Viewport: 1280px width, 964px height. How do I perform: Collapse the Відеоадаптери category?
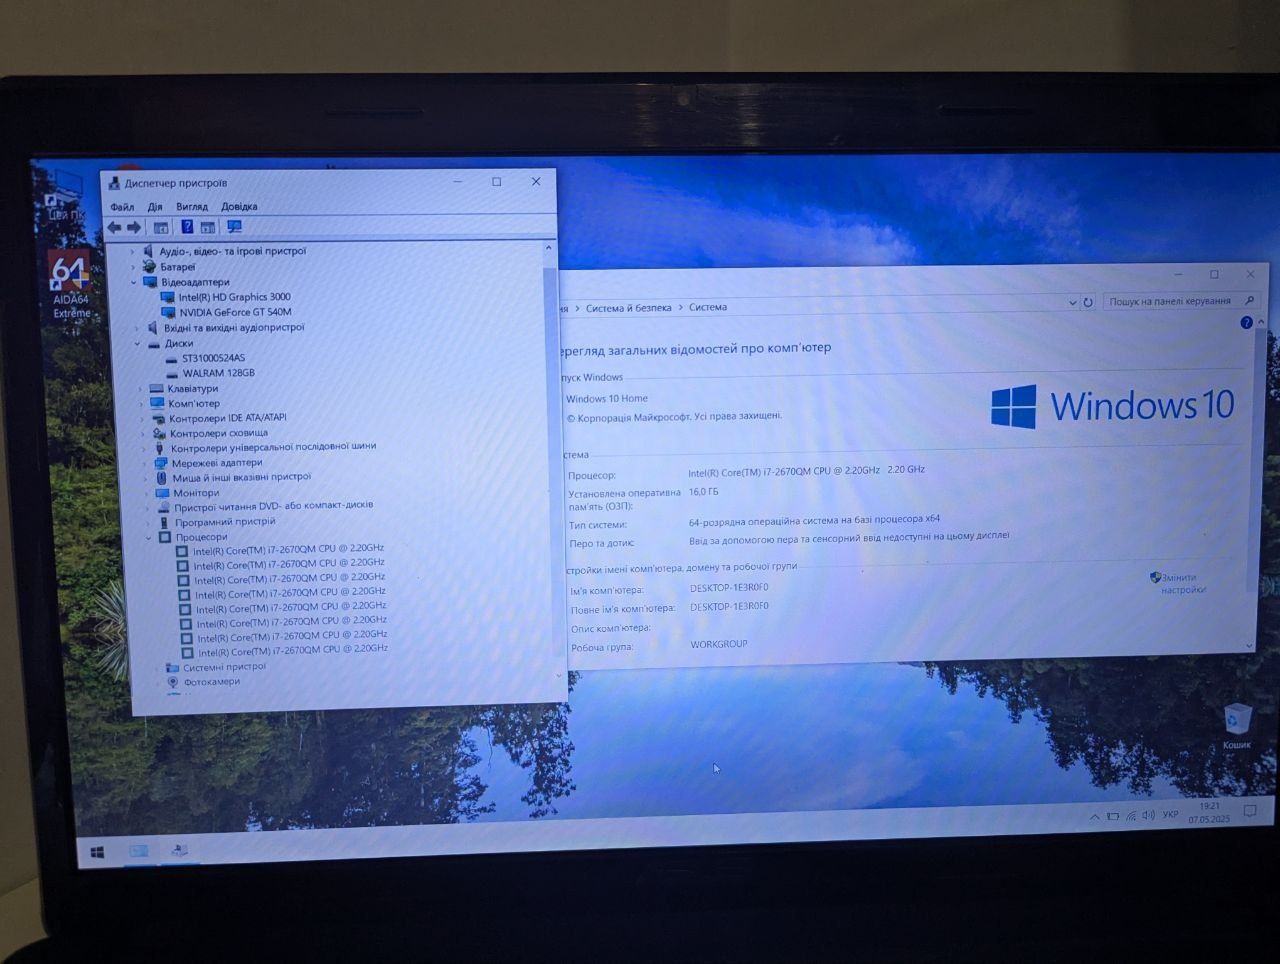tap(134, 282)
